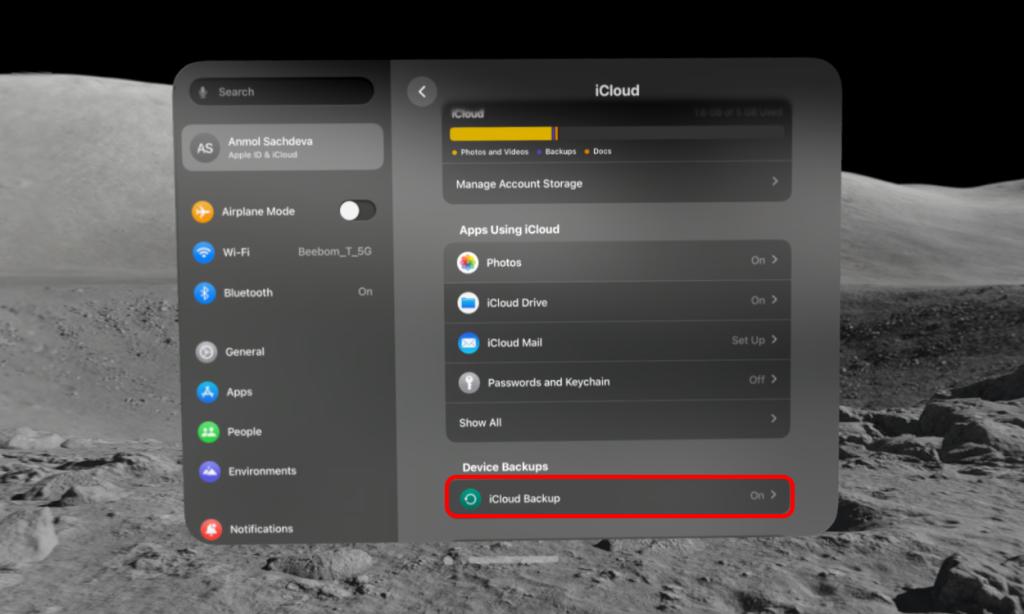This screenshot has width=1024, height=614.
Task: Open Passwords and Keychain chevron
Action: [x=774, y=380]
